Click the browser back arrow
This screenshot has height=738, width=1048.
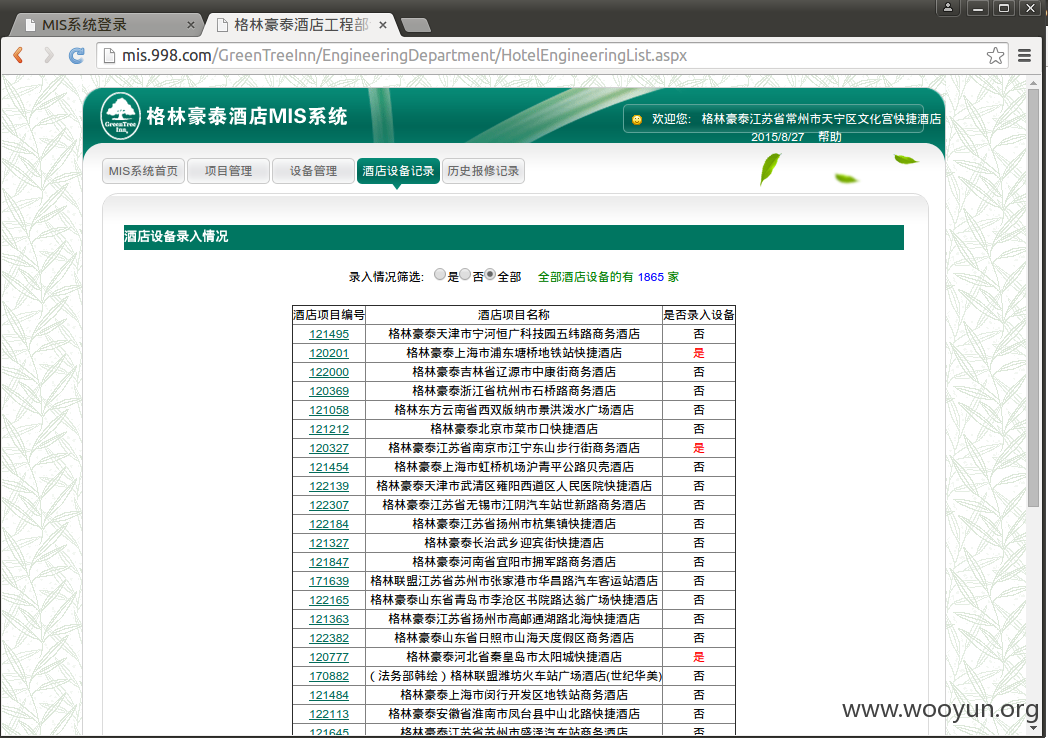pos(19,55)
